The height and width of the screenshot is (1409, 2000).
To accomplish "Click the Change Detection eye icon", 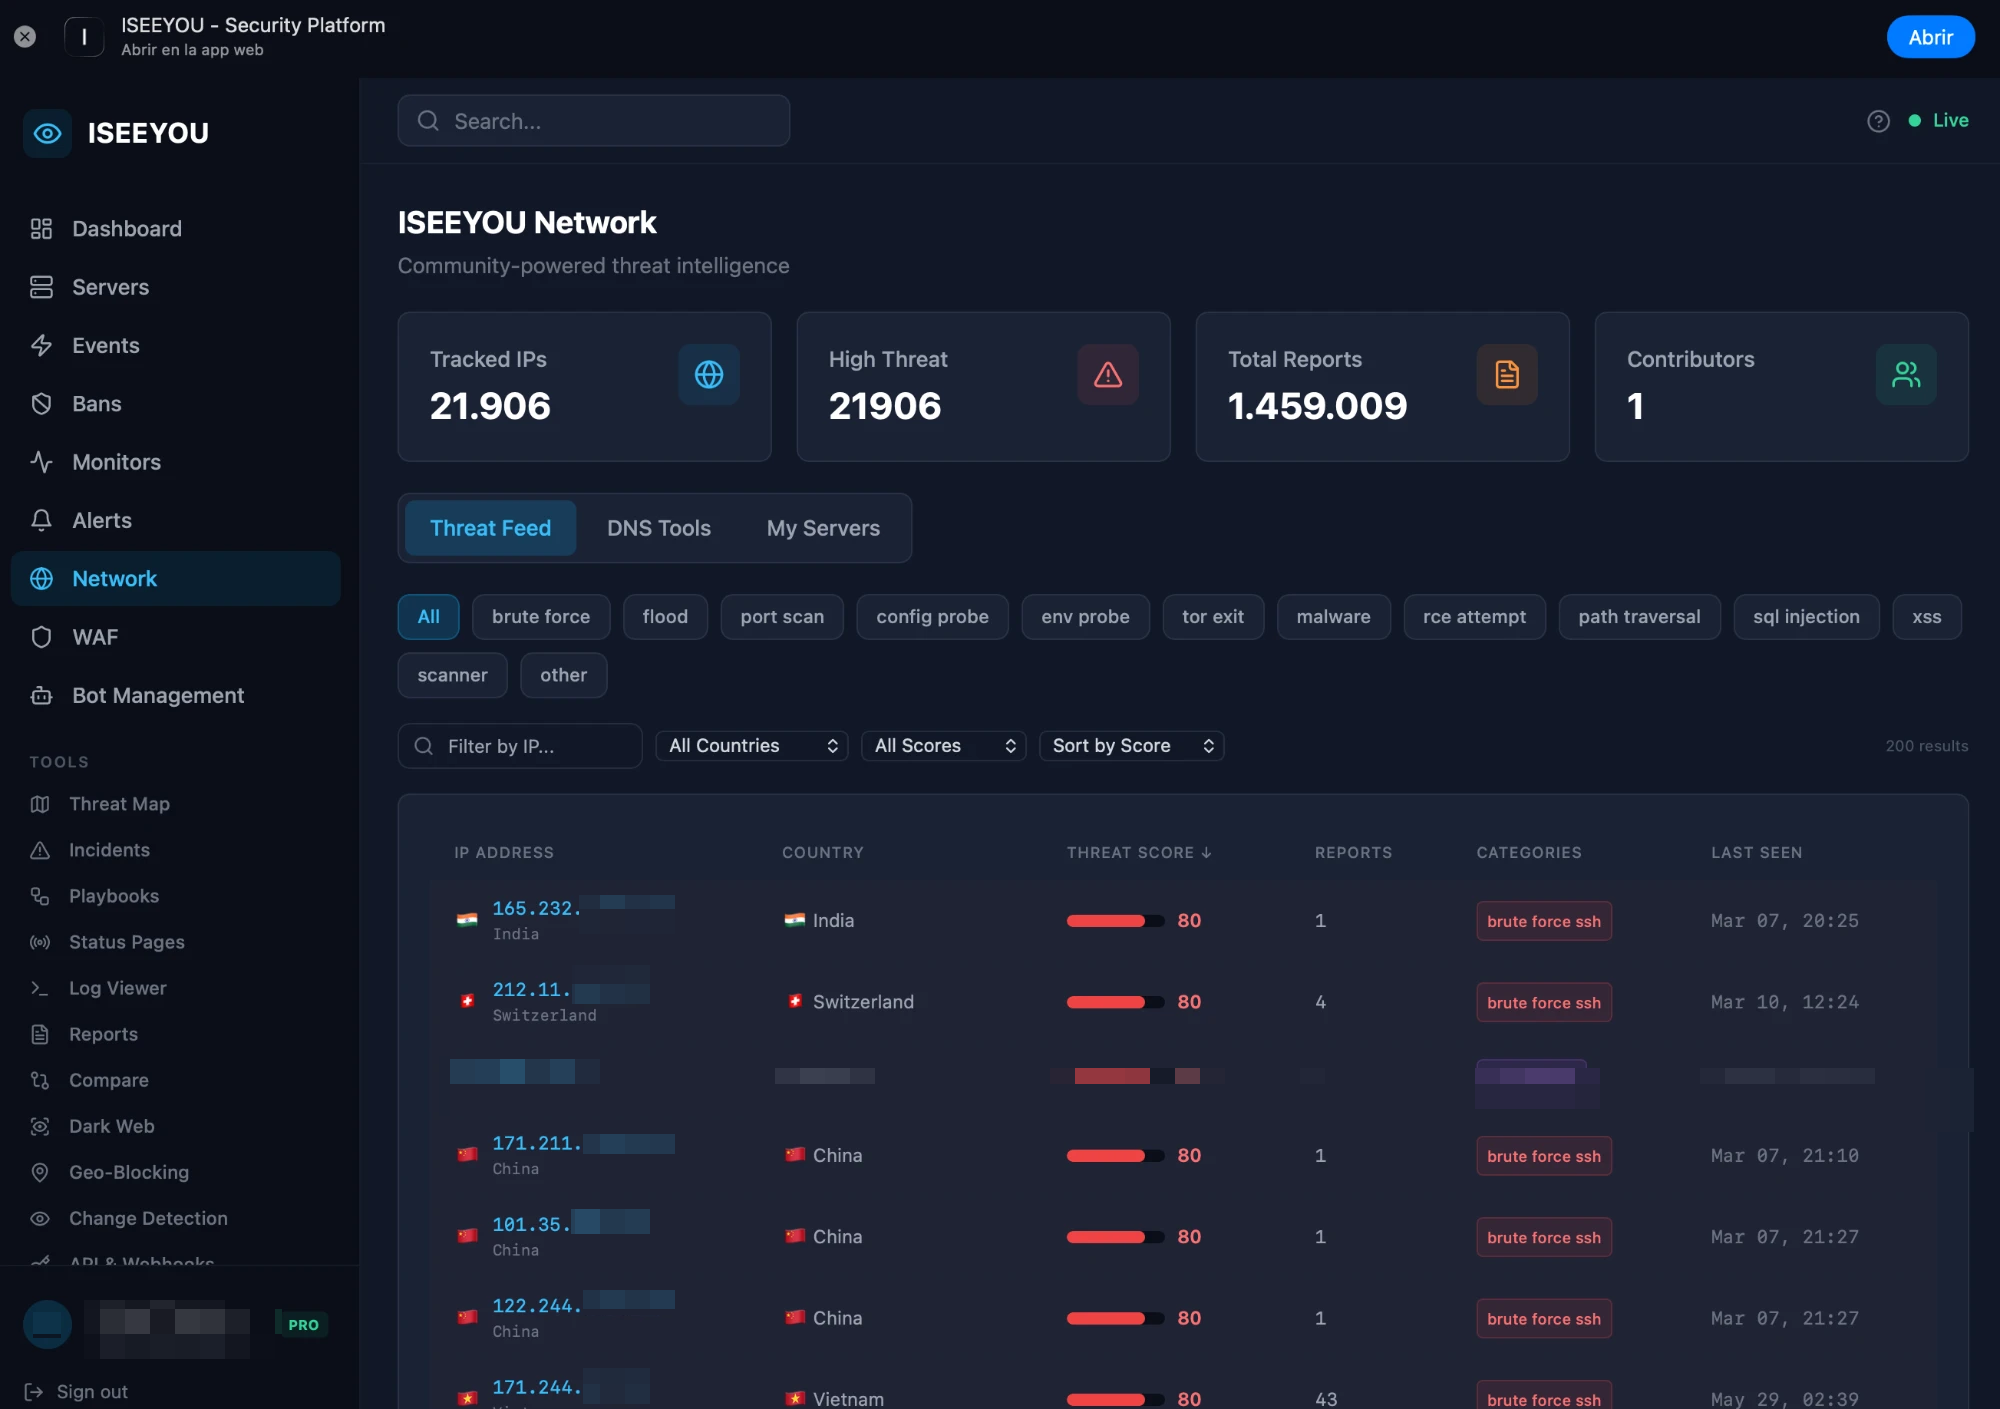I will pos(40,1218).
